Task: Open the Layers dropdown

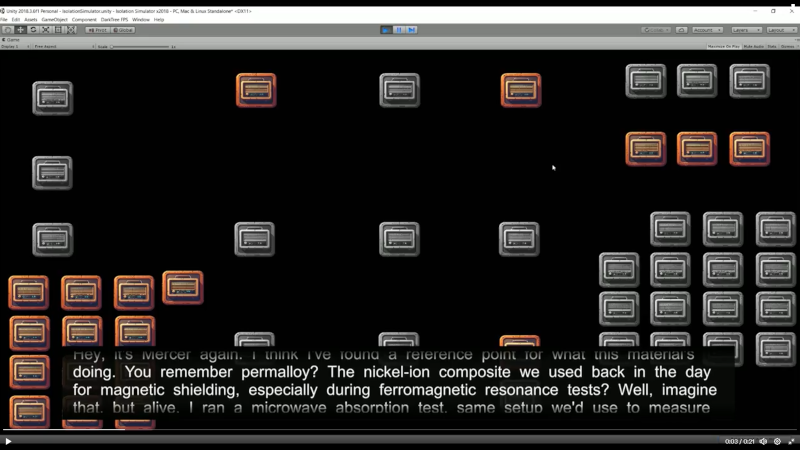Action: [746, 30]
